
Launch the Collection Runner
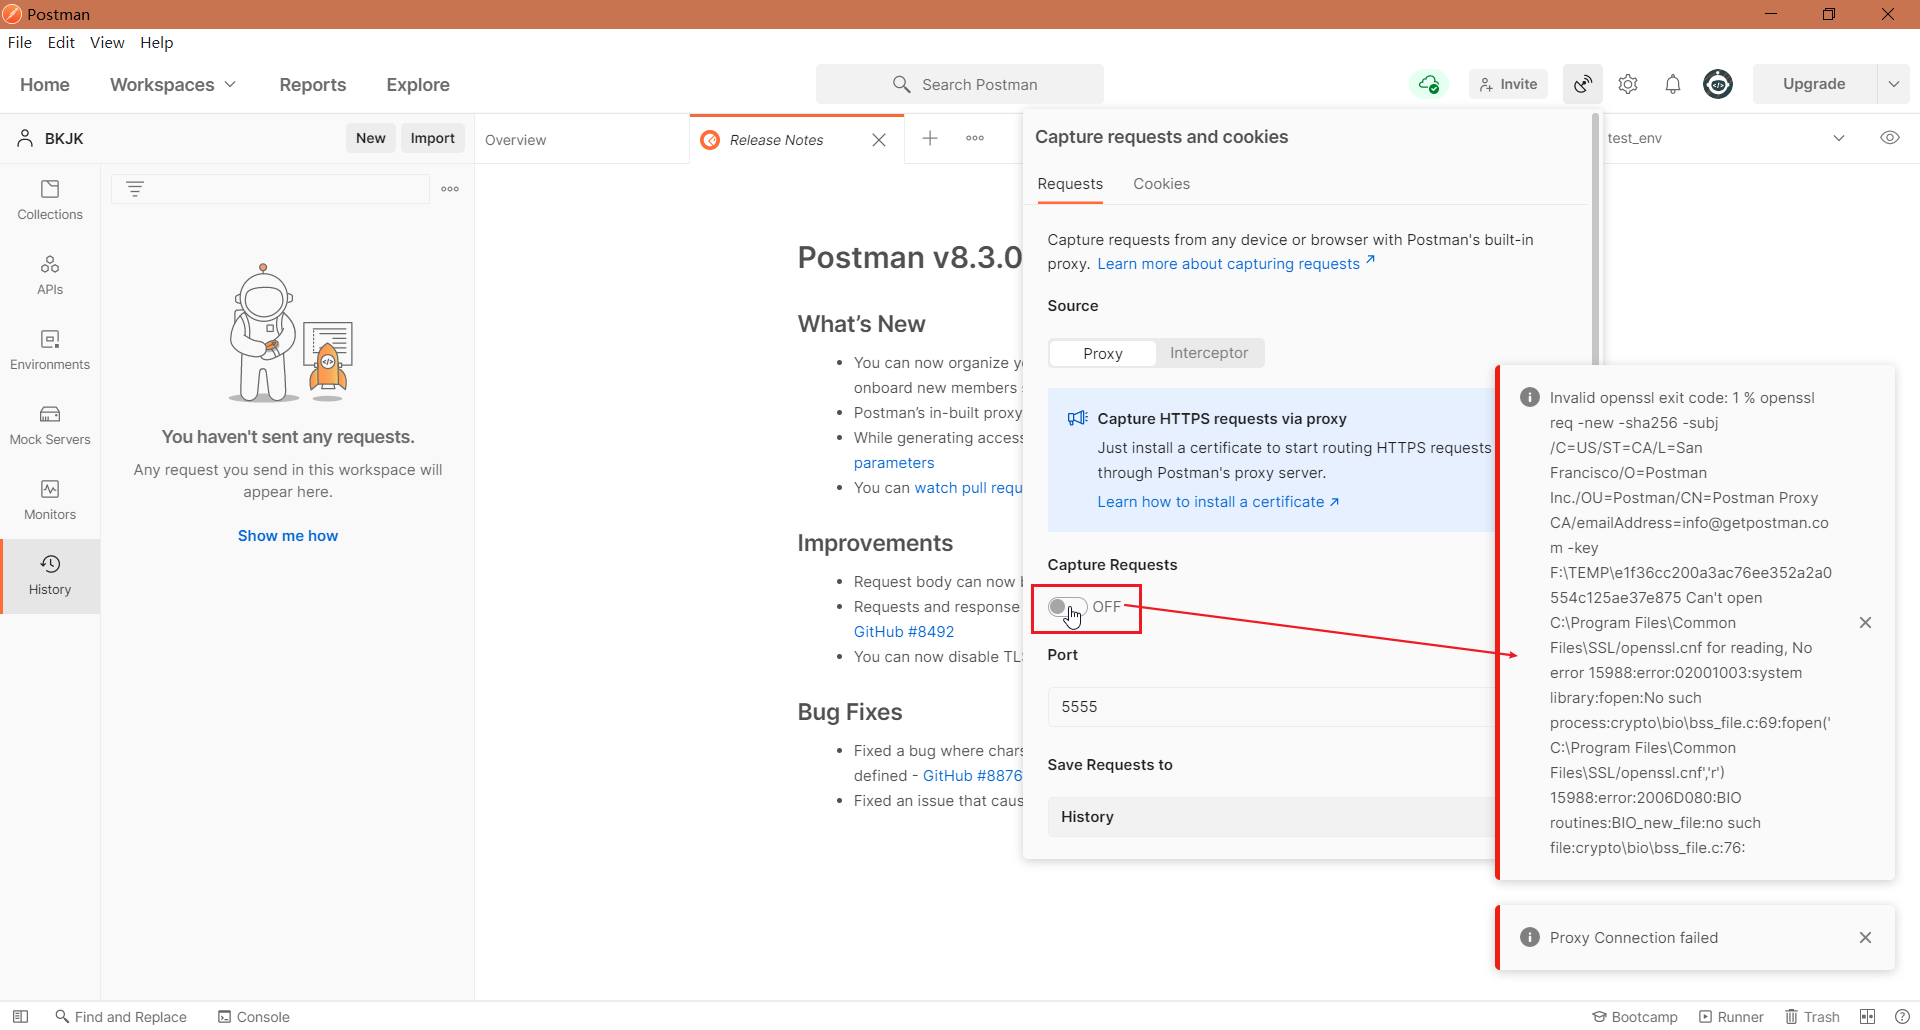(x=1731, y=1016)
